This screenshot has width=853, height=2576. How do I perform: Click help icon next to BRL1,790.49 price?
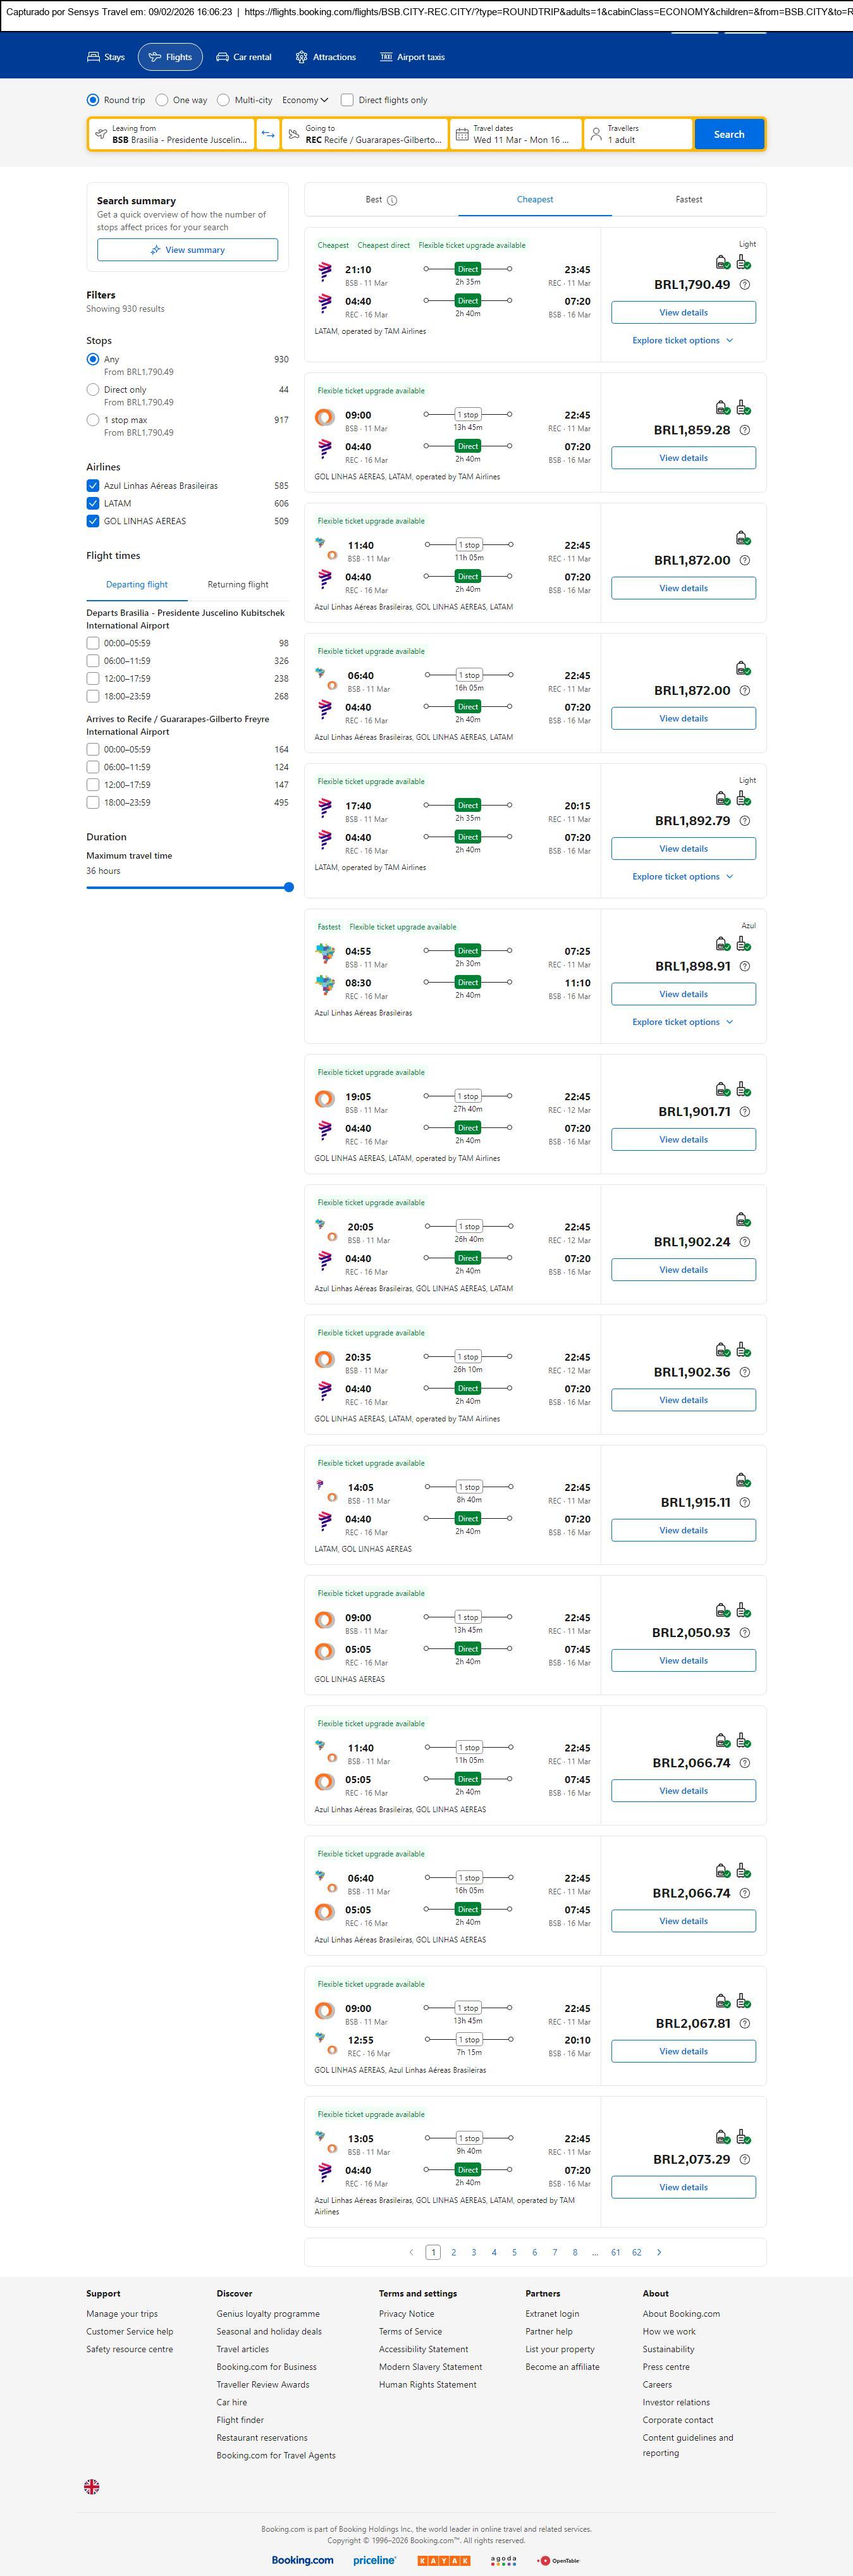[744, 285]
